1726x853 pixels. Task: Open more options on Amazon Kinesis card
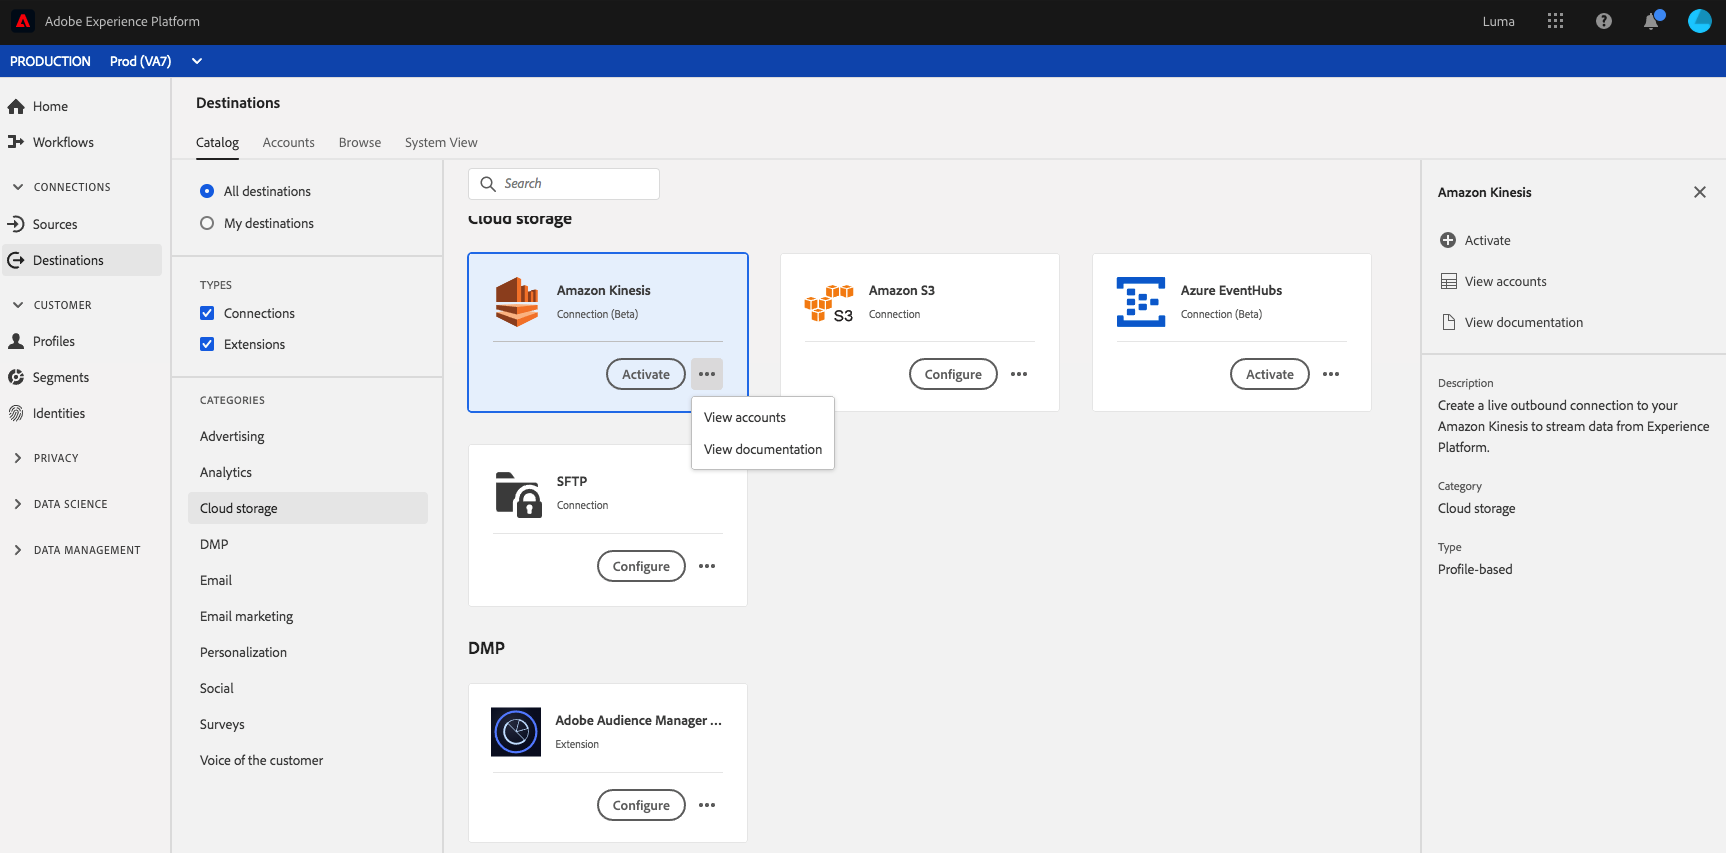coord(707,374)
